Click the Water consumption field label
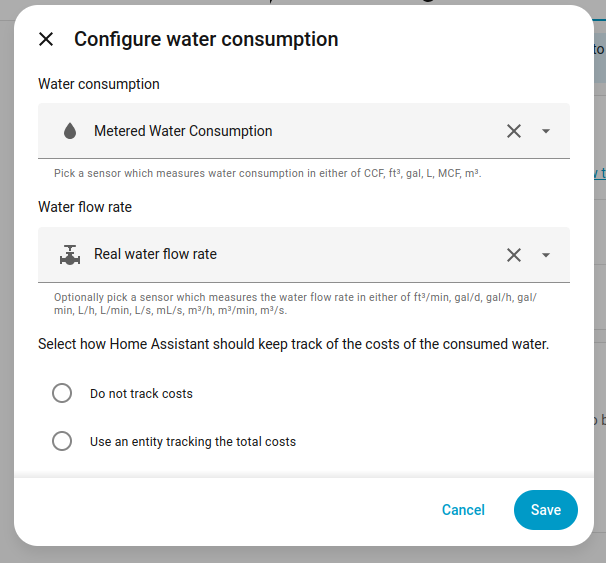Image resolution: width=606 pixels, height=563 pixels. (x=99, y=84)
